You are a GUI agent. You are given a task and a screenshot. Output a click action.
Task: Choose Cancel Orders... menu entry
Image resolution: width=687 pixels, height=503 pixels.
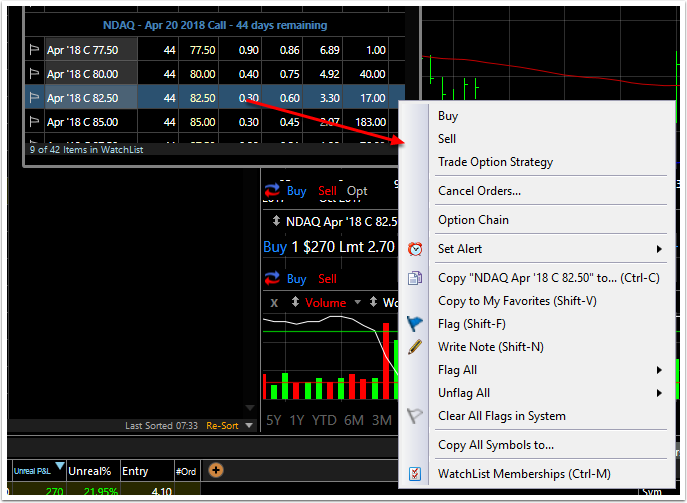[x=479, y=191]
